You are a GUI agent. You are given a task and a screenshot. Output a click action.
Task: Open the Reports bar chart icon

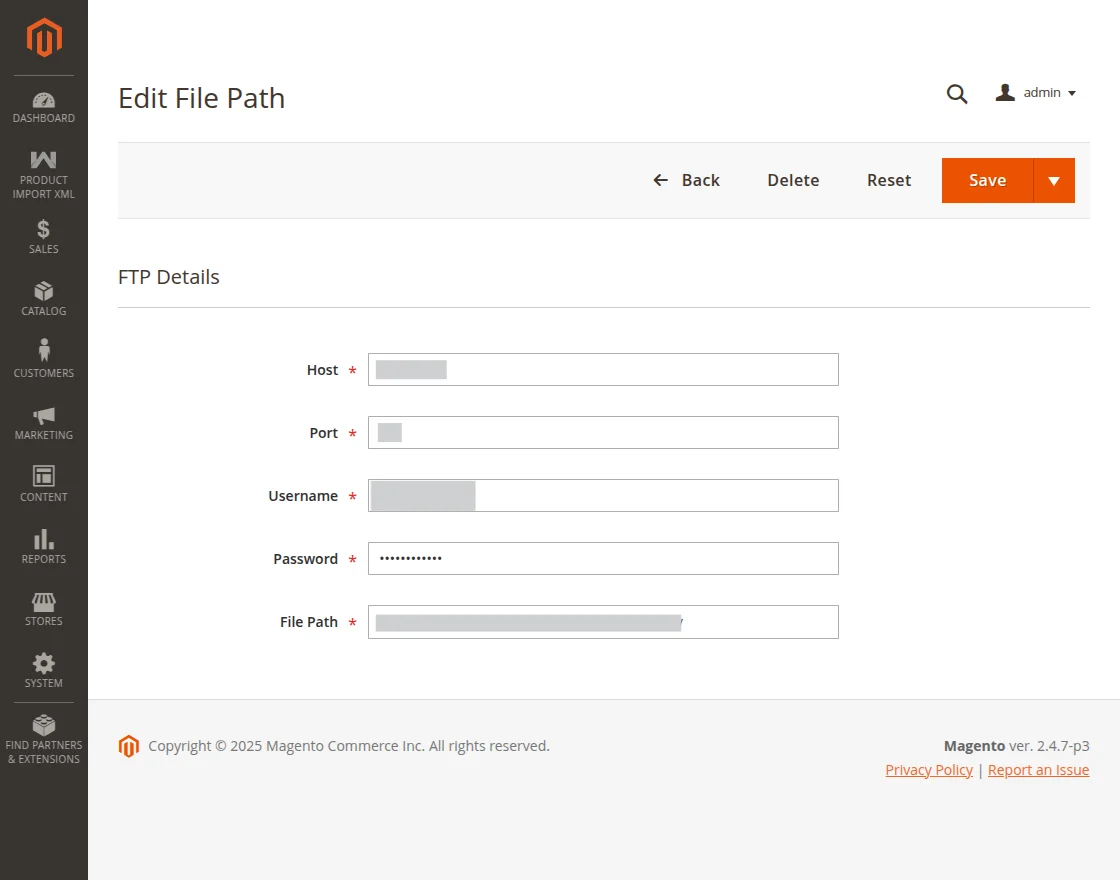[x=44, y=539]
